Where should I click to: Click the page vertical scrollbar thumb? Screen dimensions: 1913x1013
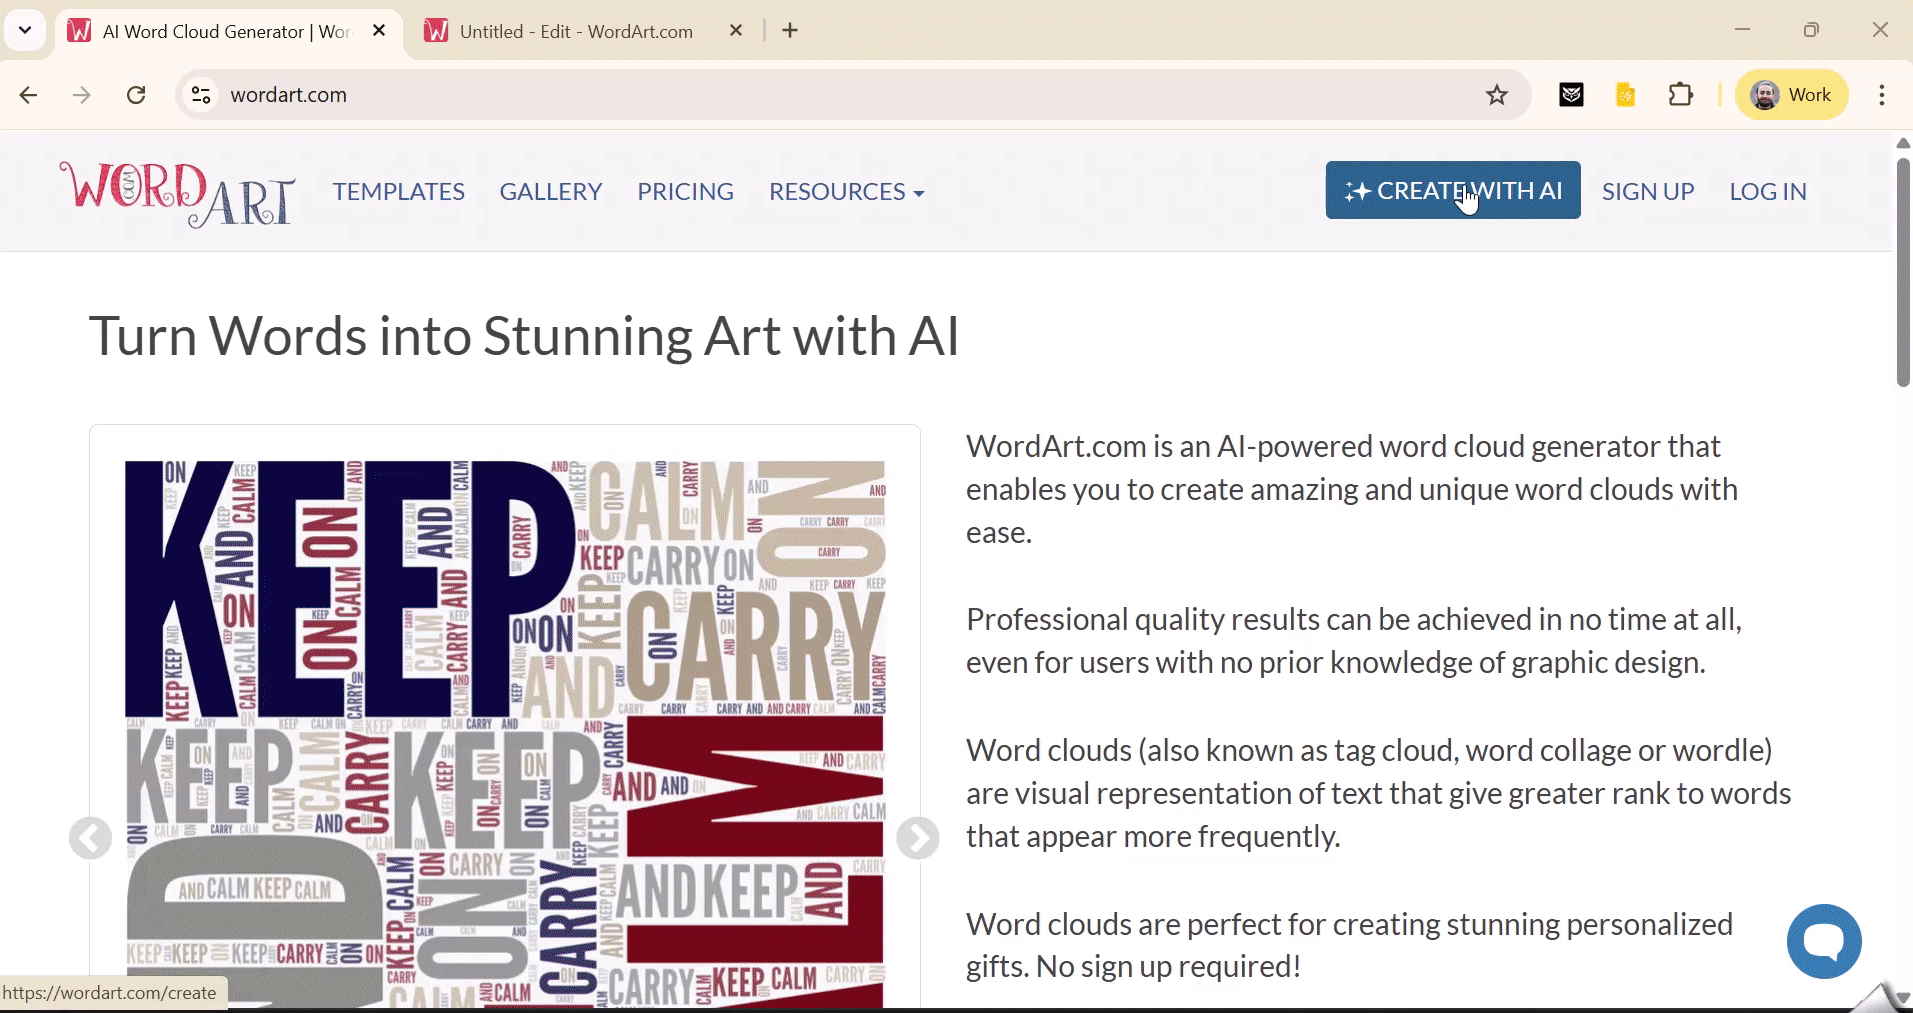(1902, 270)
